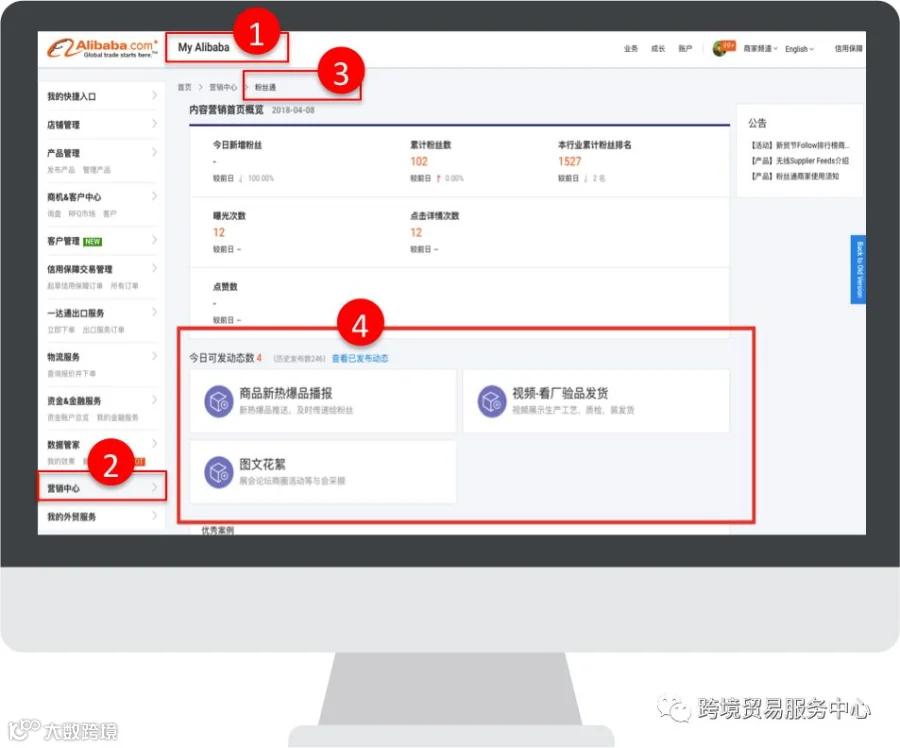Click the 商品新热爆品播报 cube icon
Screen dimensions: 900x748
coord(219,401)
